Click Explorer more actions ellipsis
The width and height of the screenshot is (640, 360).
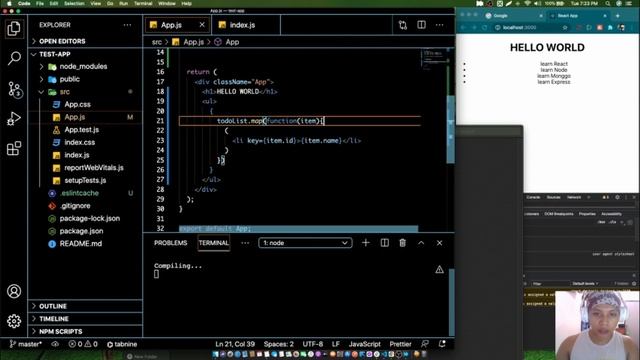(x=127, y=25)
